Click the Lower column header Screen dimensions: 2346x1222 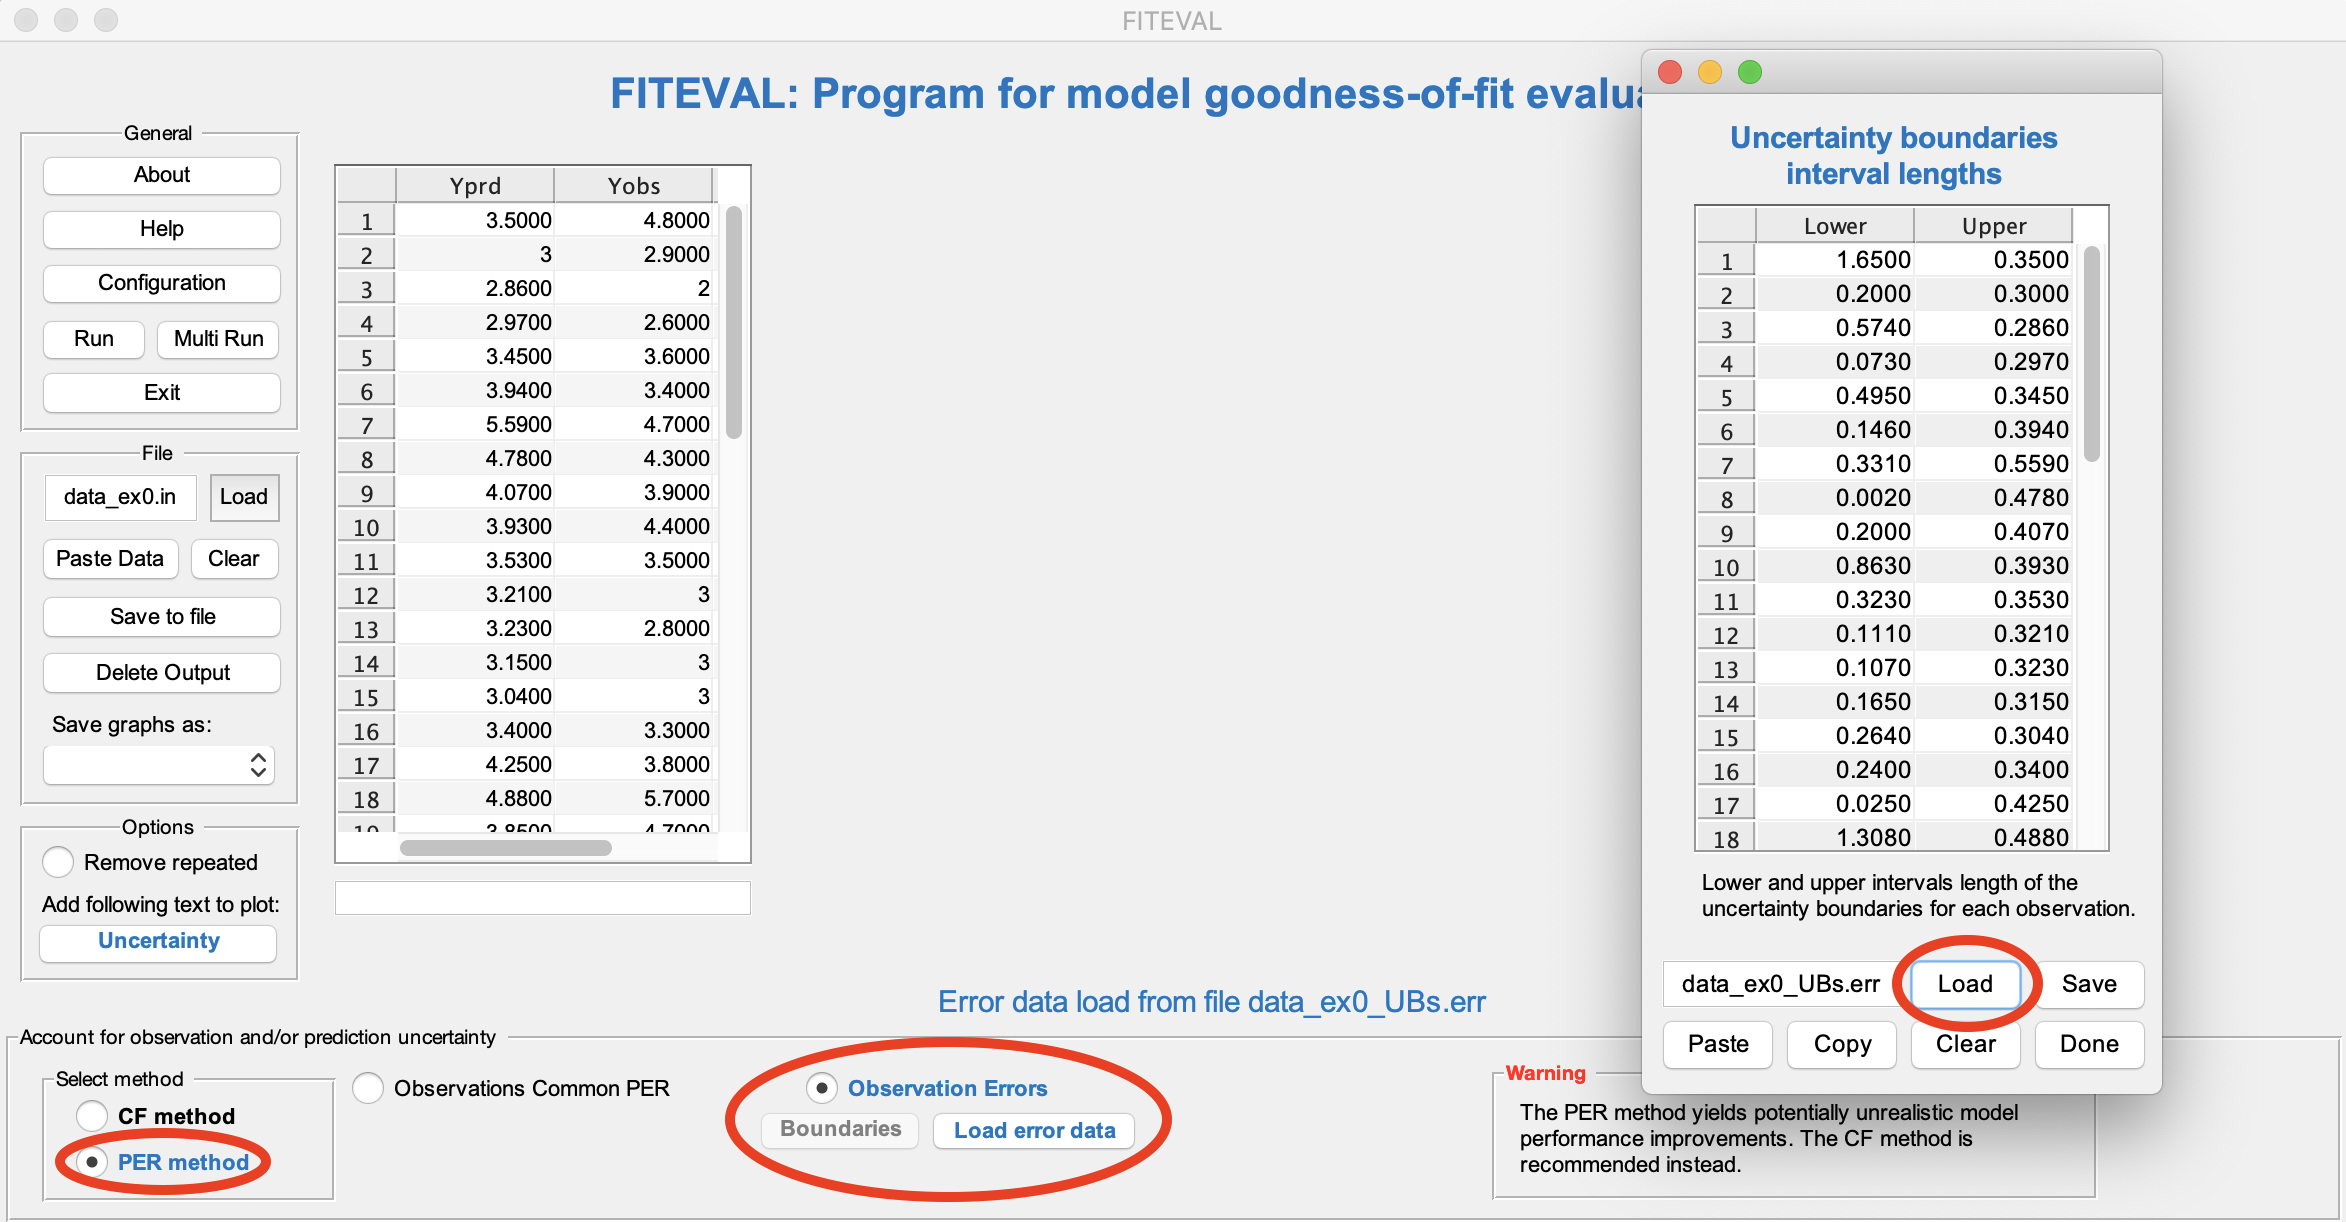pyautogui.click(x=1834, y=226)
